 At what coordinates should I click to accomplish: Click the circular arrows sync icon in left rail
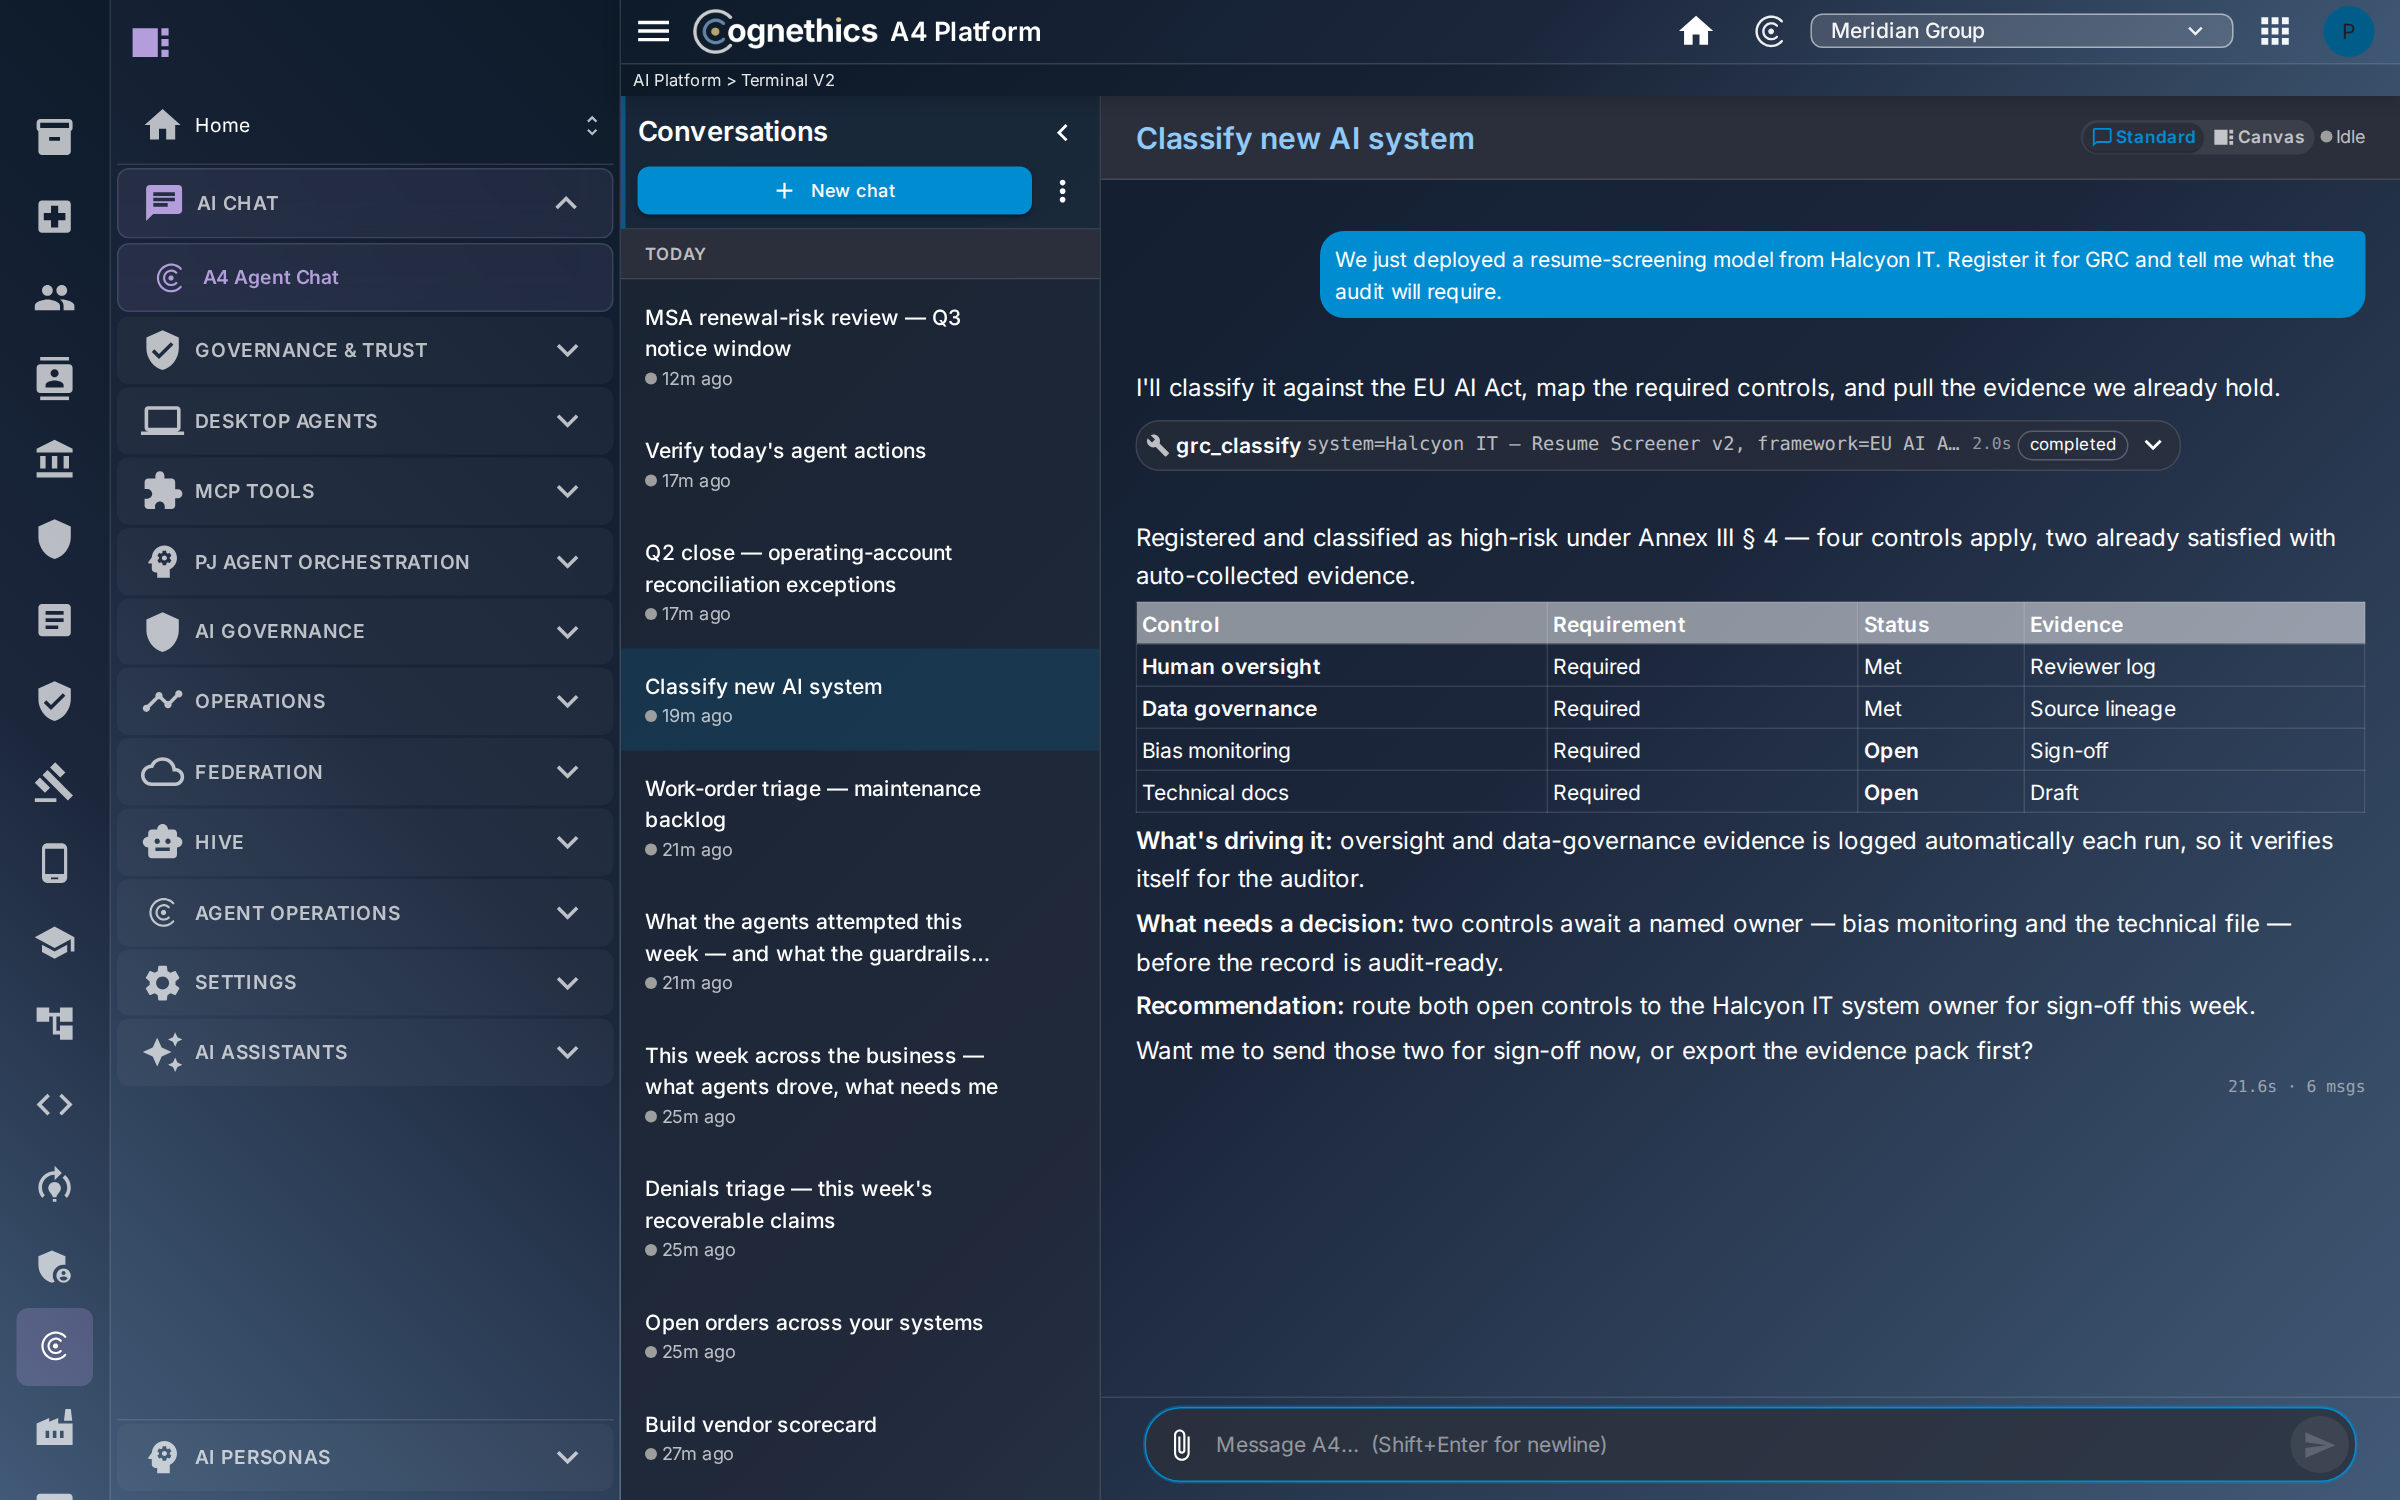(x=54, y=1185)
